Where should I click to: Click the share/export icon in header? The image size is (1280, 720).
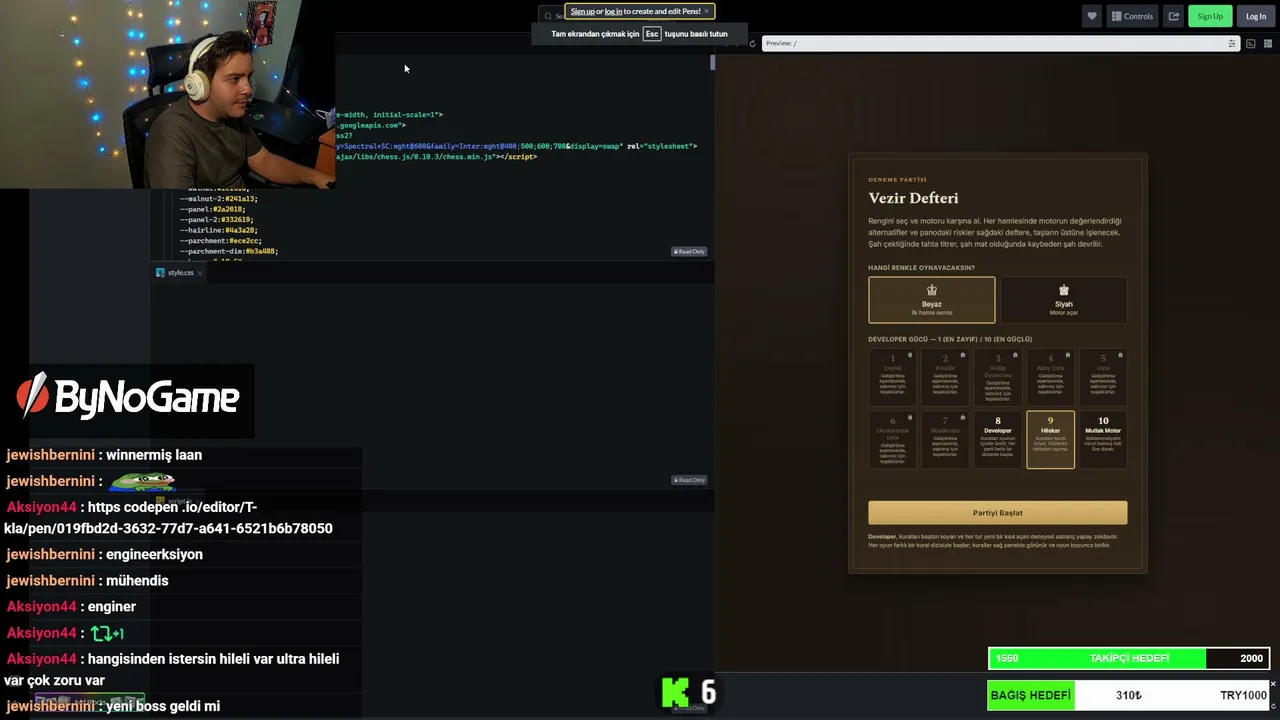(x=1174, y=16)
